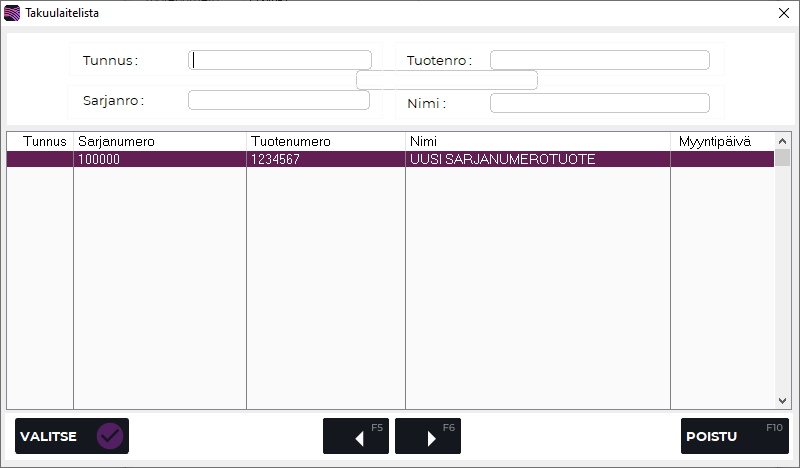Click the Takuulaitelista app icon in title bar

coord(12,13)
